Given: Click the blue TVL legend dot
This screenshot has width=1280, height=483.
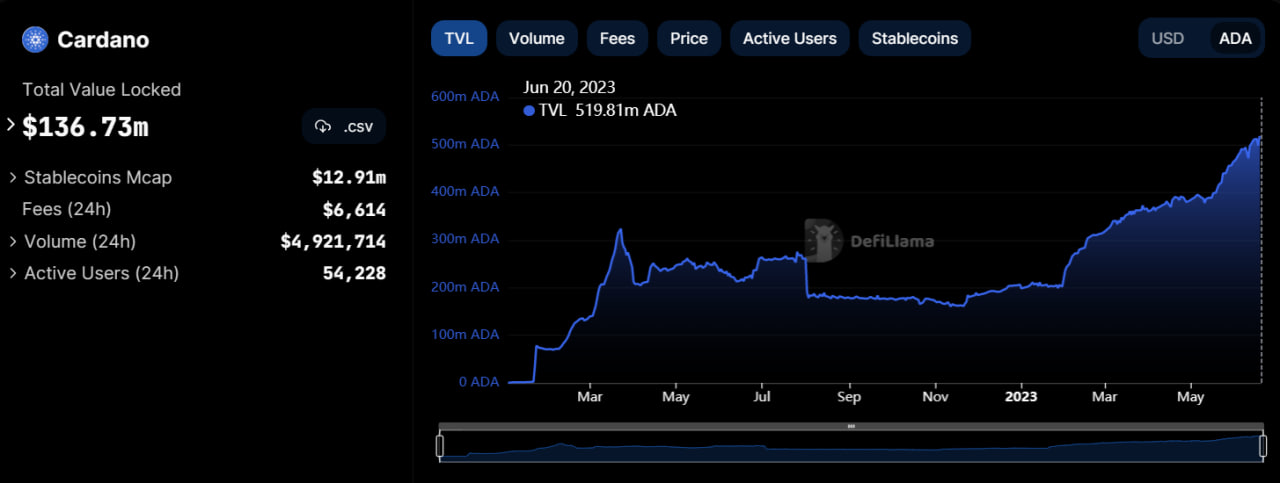Looking at the screenshot, I should (x=529, y=111).
